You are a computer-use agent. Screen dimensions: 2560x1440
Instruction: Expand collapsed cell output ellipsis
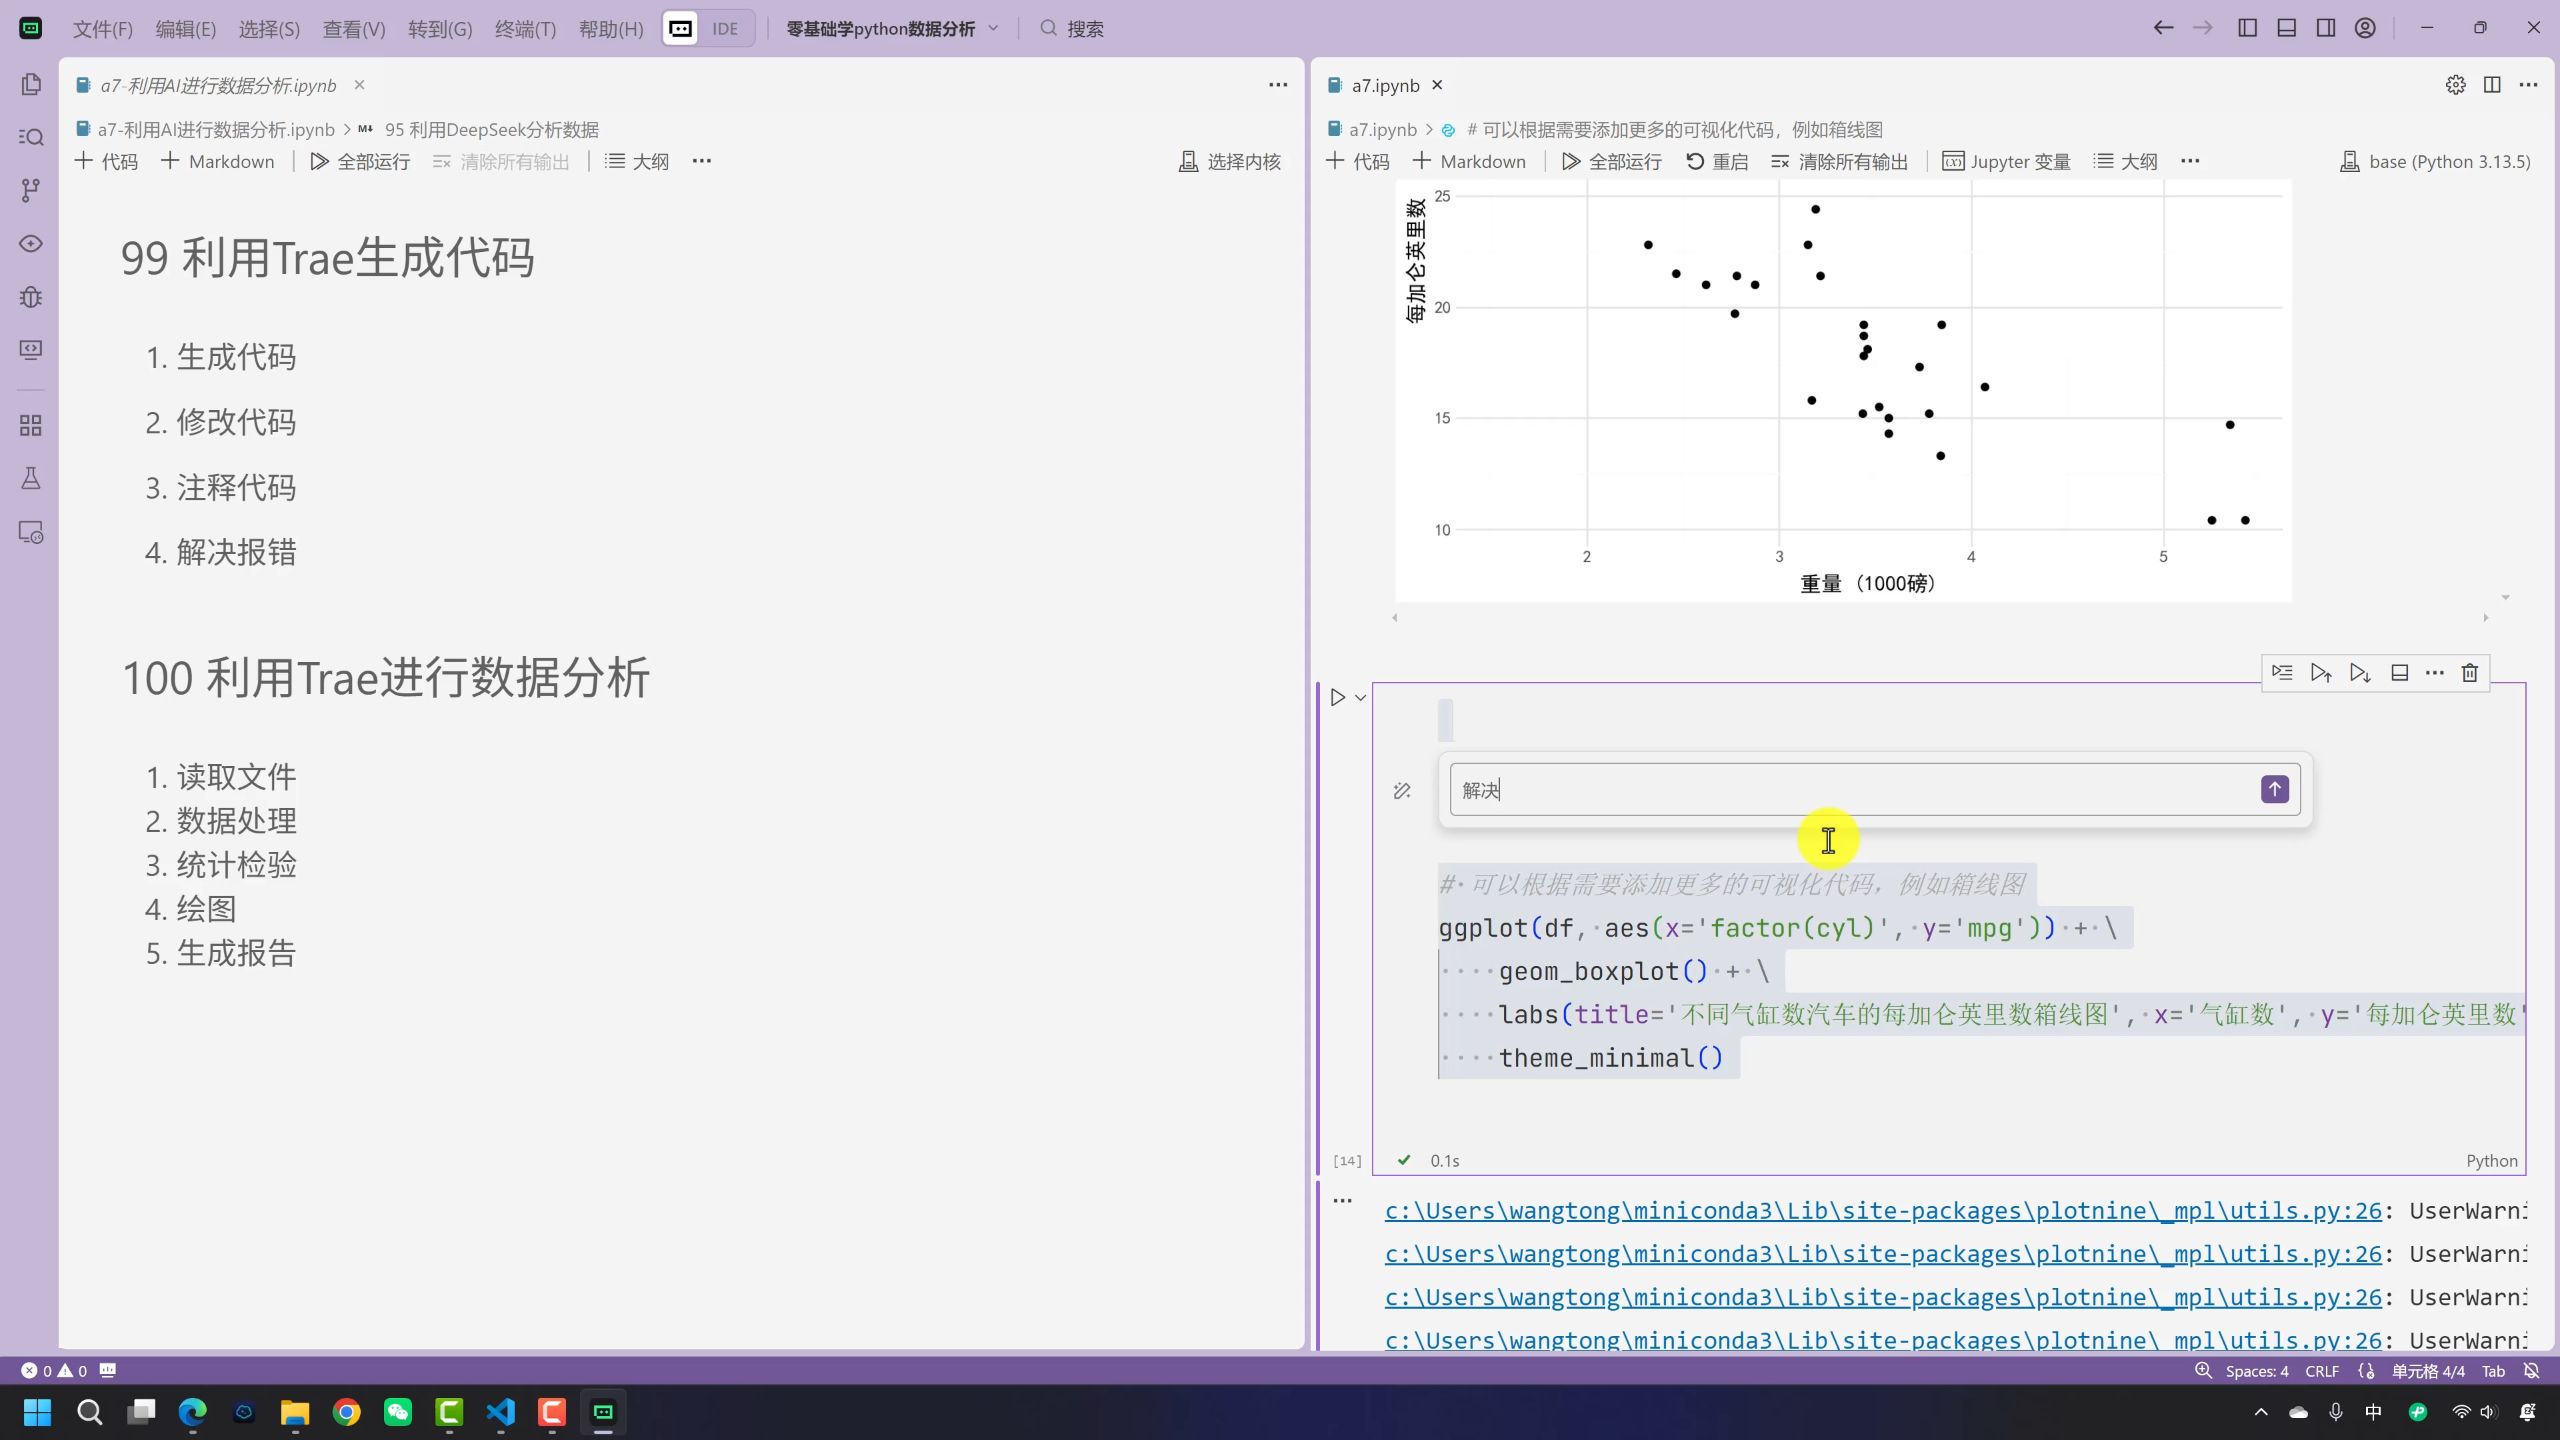pyautogui.click(x=1342, y=1200)
